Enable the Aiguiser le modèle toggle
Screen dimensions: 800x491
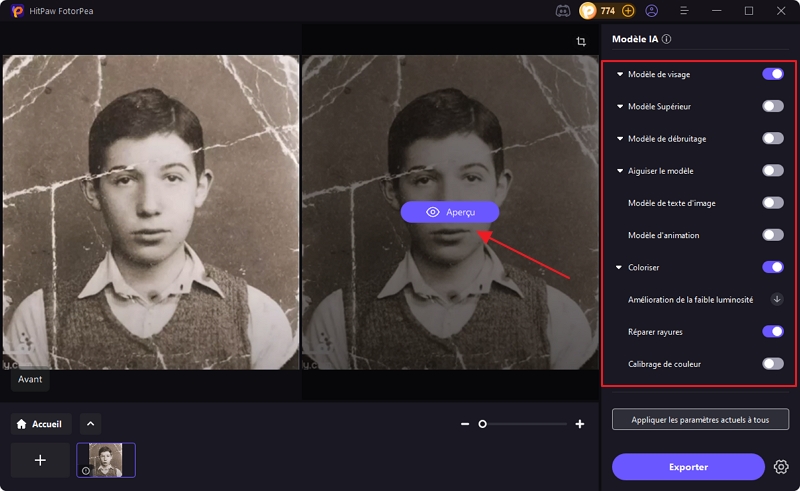pyautogui.click(x=772, y=170)
